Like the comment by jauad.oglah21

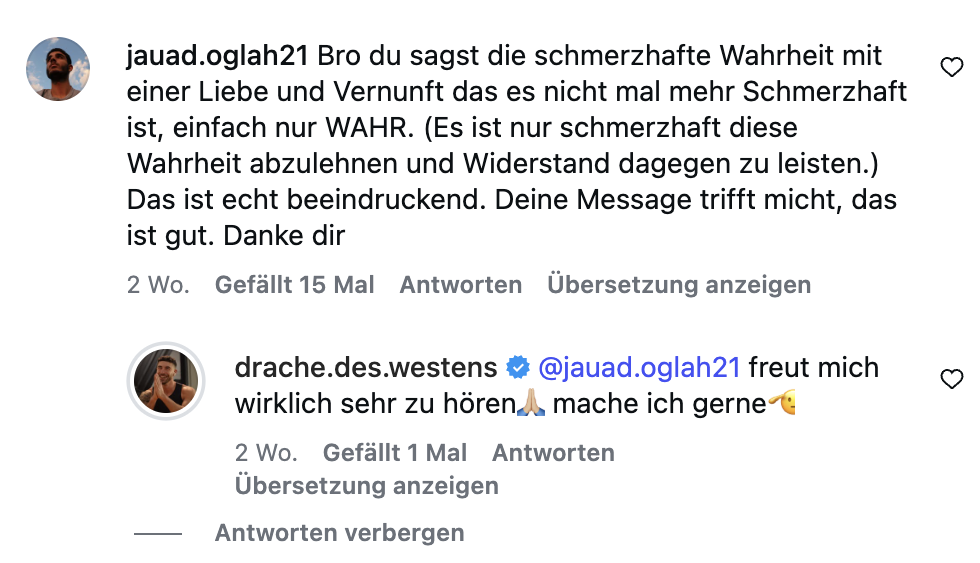click(952, 68)
